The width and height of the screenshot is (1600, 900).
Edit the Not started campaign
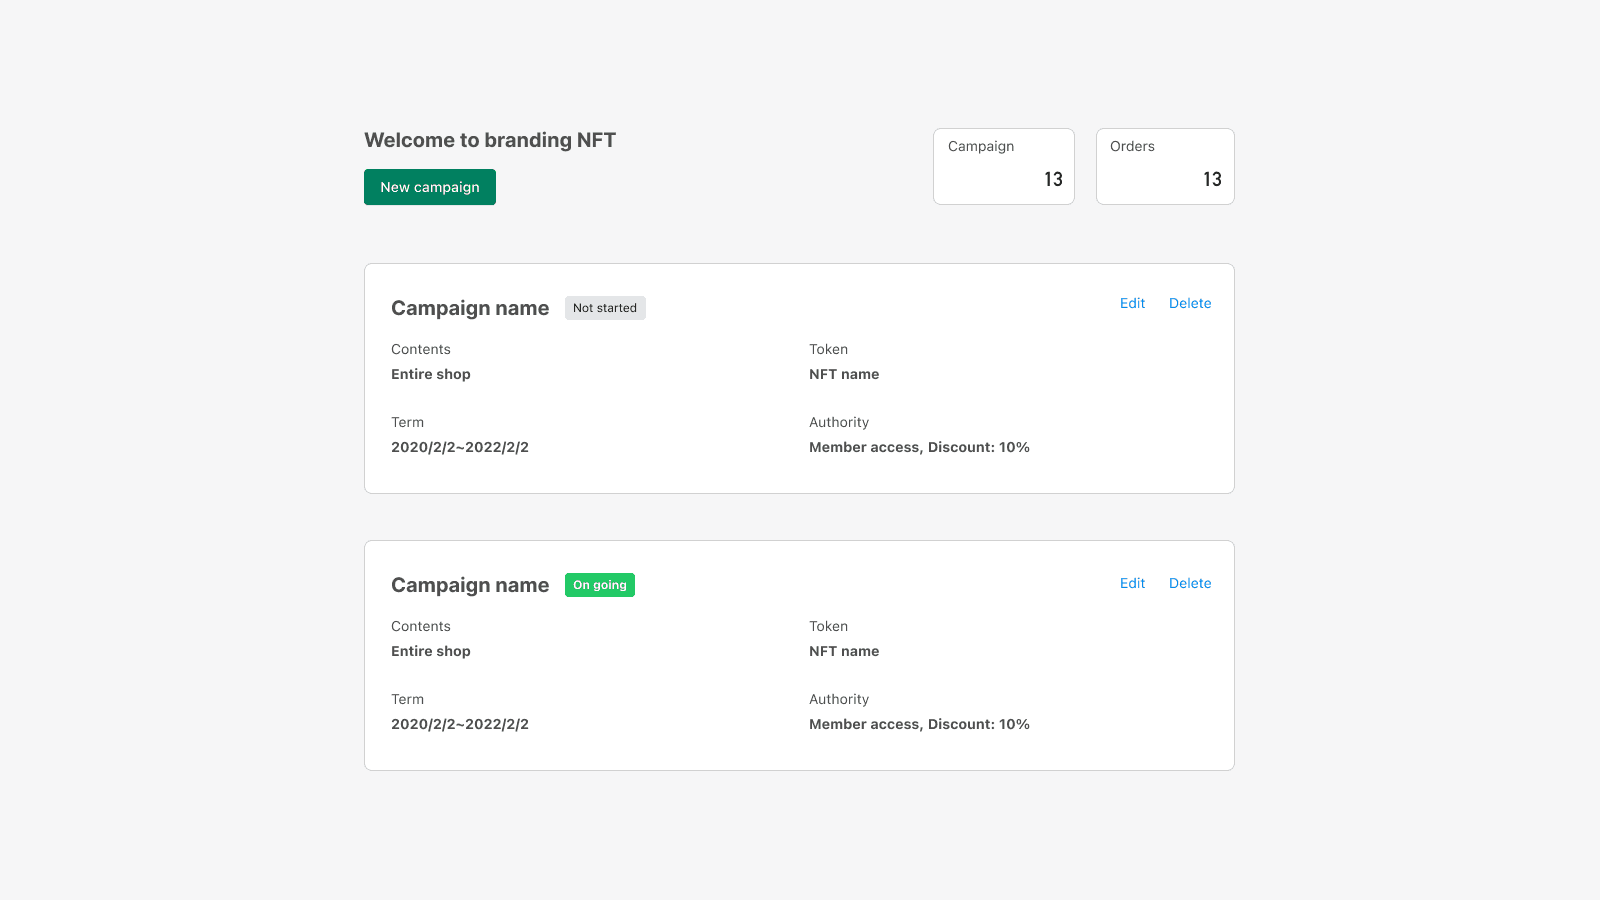click(1132, 303)
